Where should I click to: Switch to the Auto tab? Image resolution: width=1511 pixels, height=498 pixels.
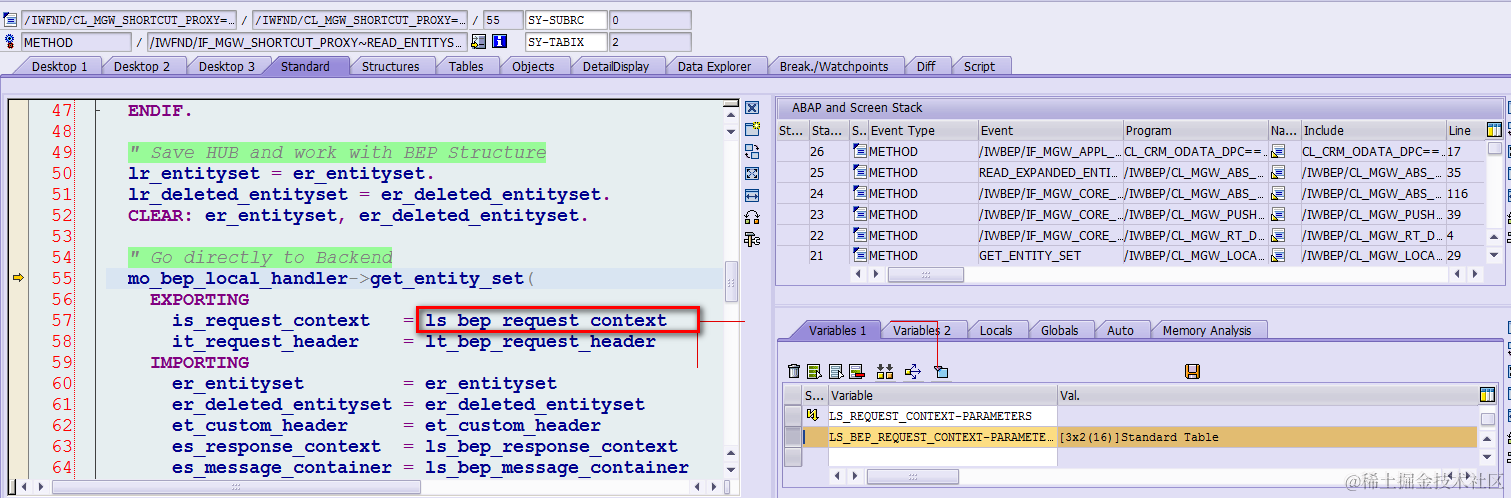[x=1120, y=330]
